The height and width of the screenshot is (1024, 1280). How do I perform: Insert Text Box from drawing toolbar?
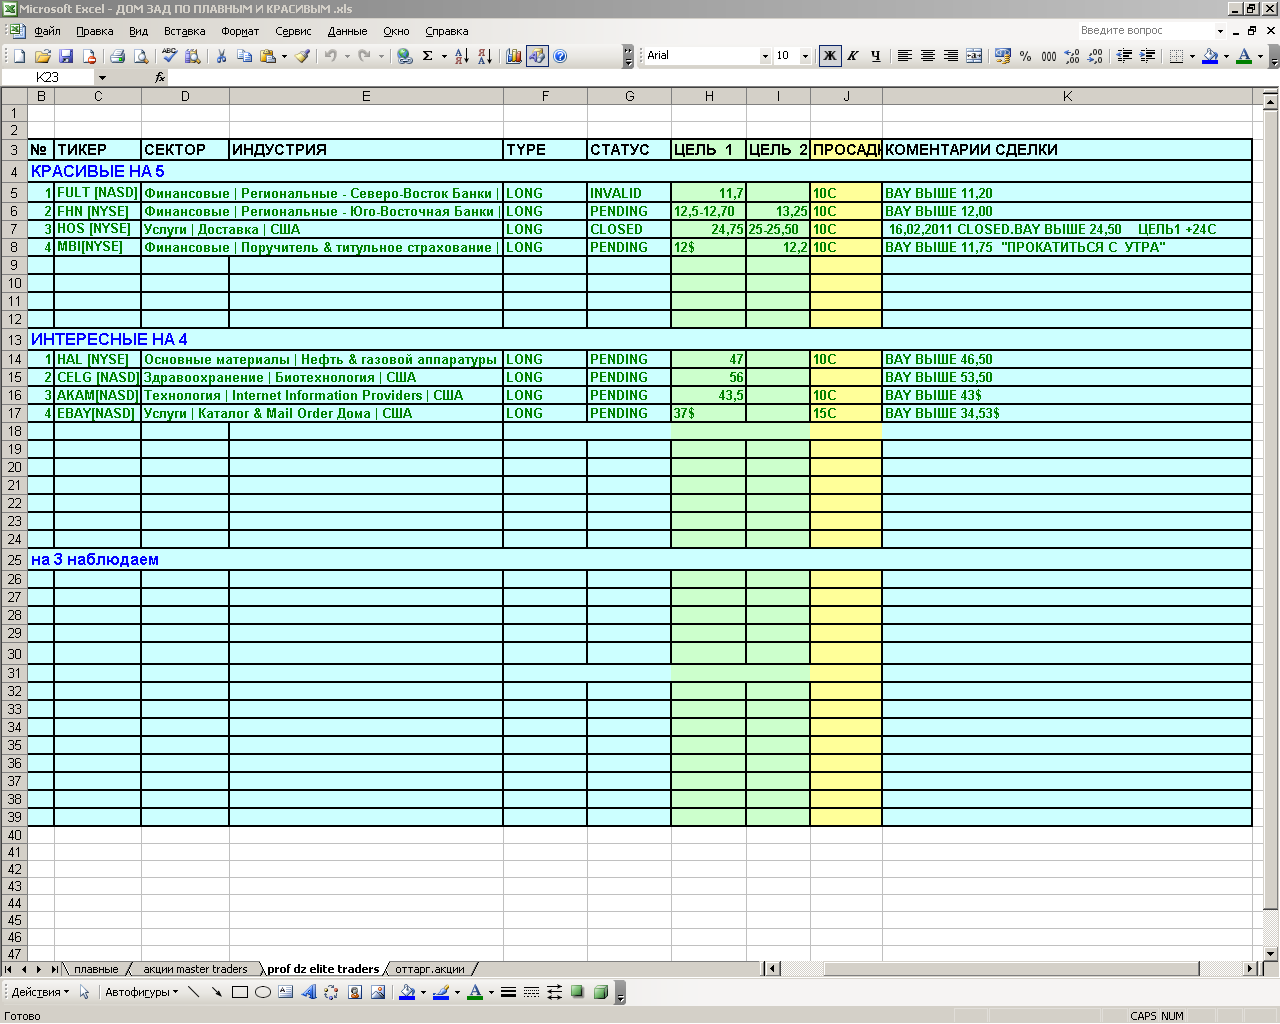[285, 992]
